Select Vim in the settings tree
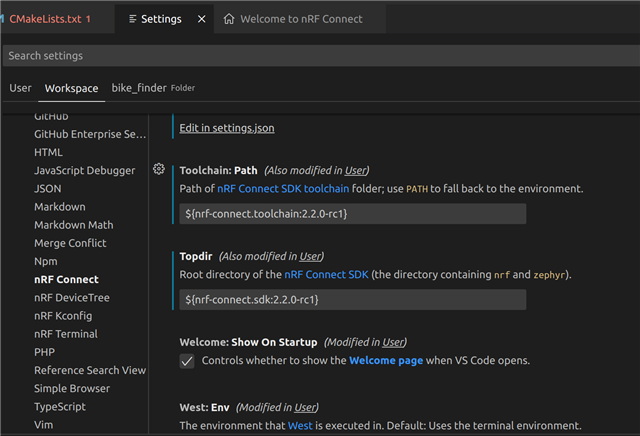This screenshot has height=436, width=640. point(44,425)
